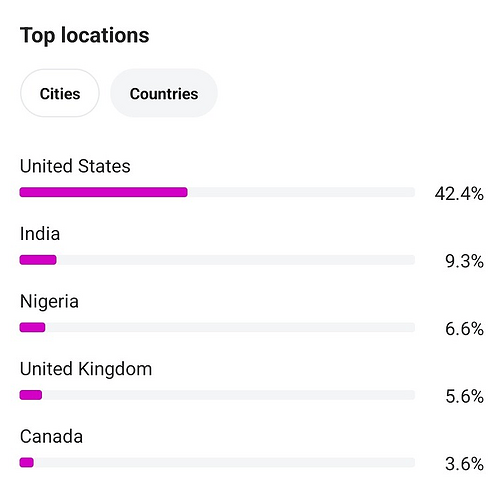
Task: Click the United States magenta bar
Action: coord(104,192)
